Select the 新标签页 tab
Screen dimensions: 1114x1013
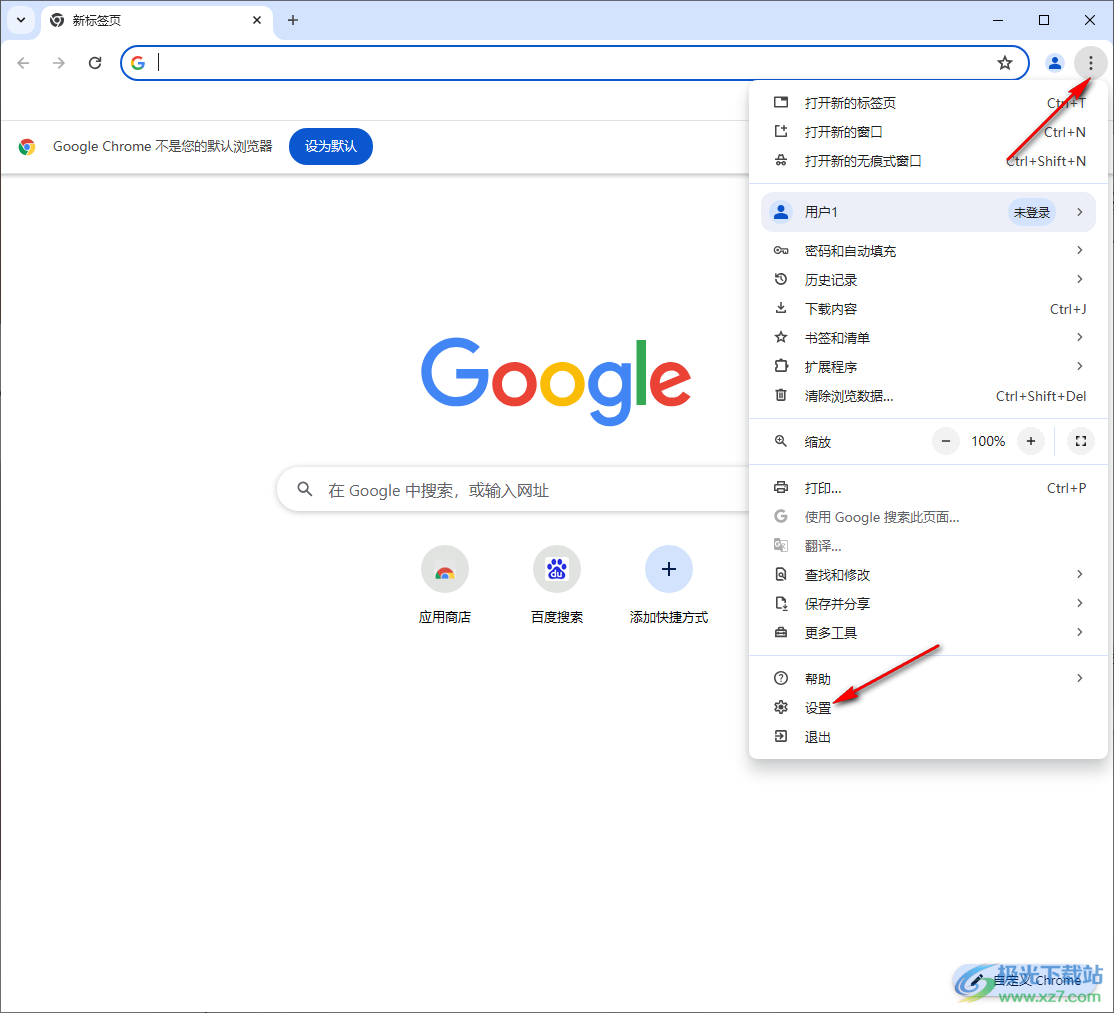156,21
